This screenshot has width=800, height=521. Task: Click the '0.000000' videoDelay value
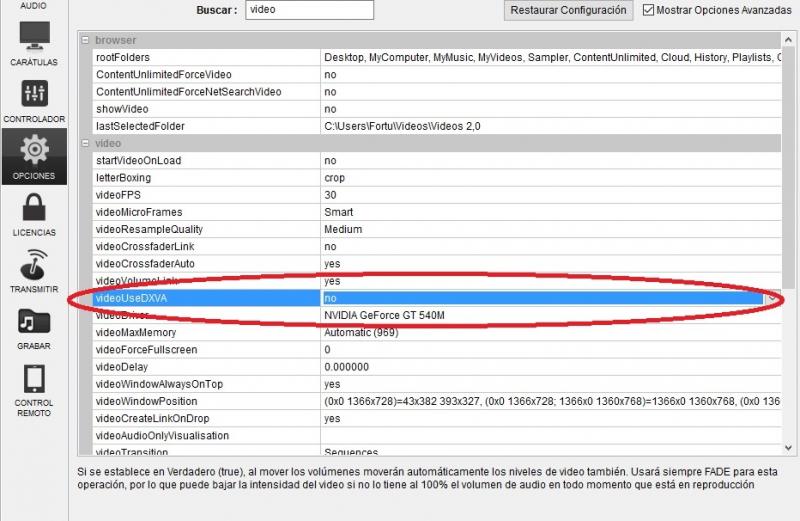[346, 367]
